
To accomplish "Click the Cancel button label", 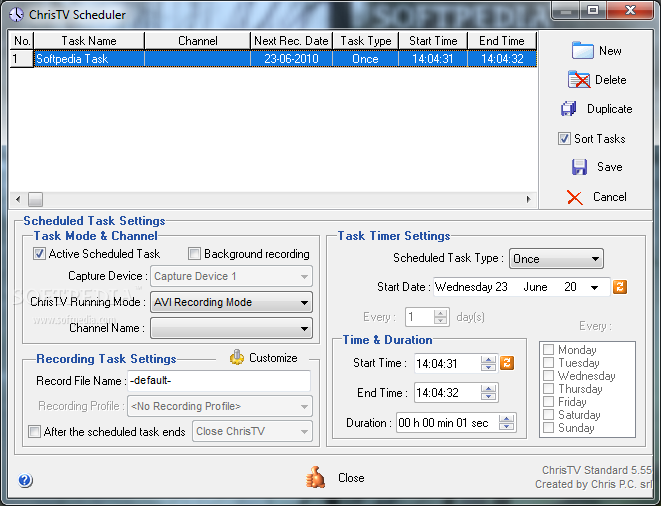I will (610, 197).
